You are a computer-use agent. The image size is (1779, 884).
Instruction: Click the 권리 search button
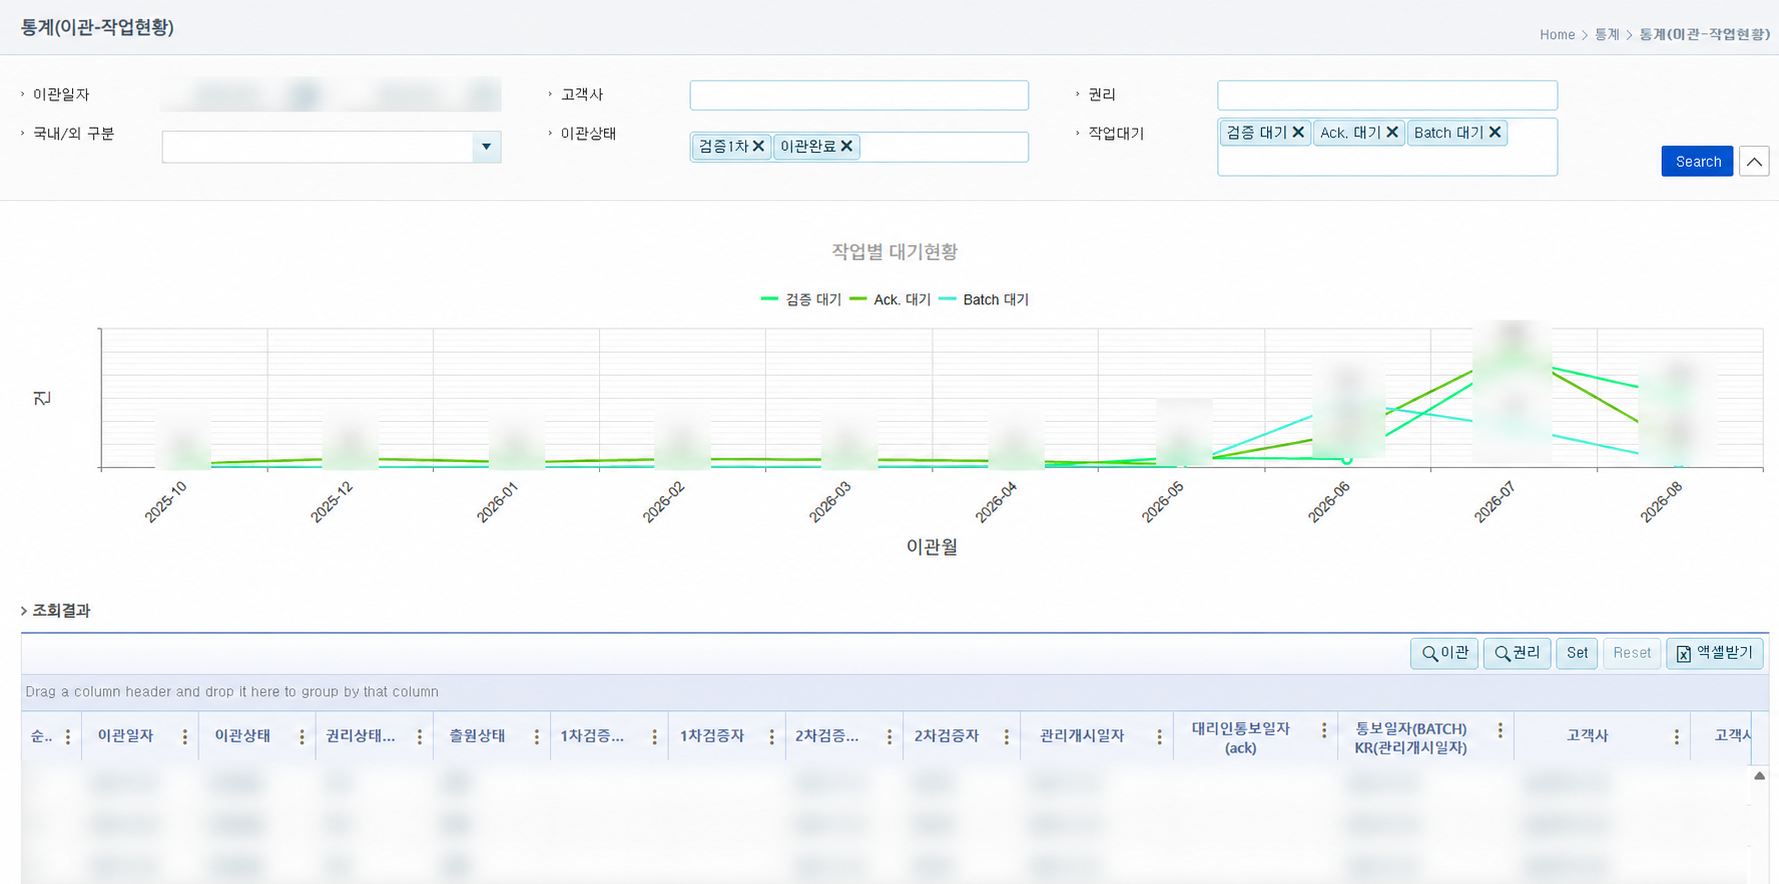click(1517, 653)
